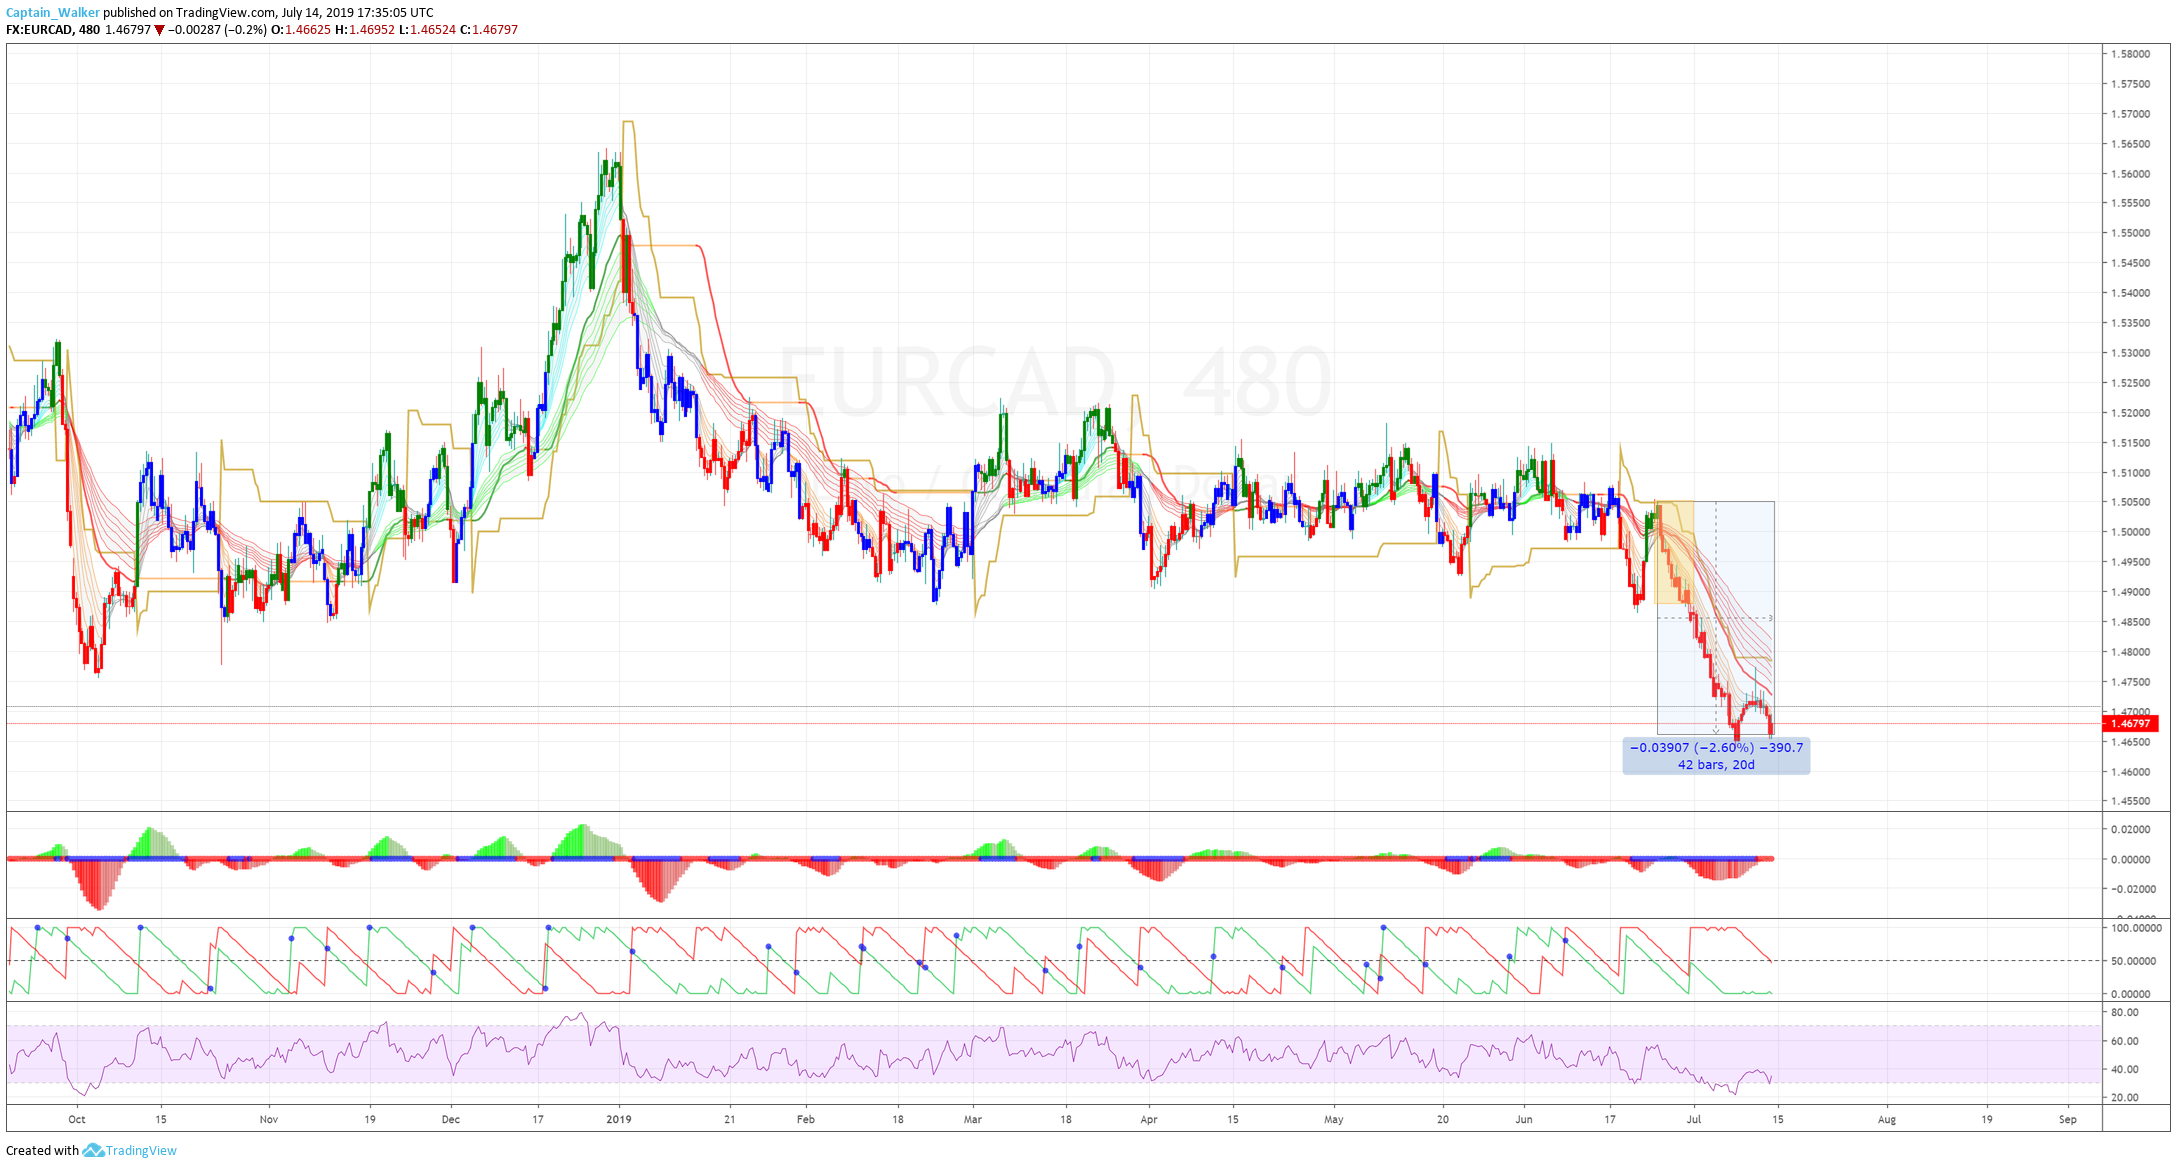Screen dimensions: 2177x1168
Task: Click the 0.02000 histogram axis label
Action: click(2130, 830)
